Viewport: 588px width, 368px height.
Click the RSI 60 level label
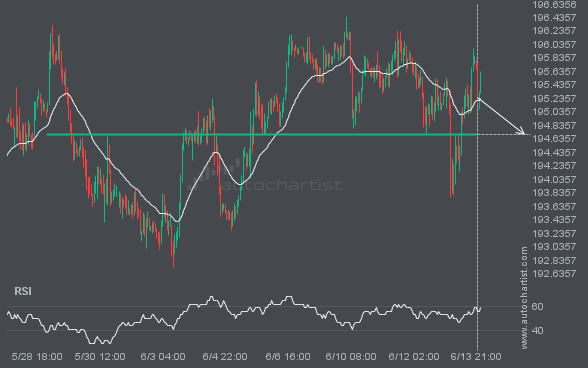pos(537,307)
